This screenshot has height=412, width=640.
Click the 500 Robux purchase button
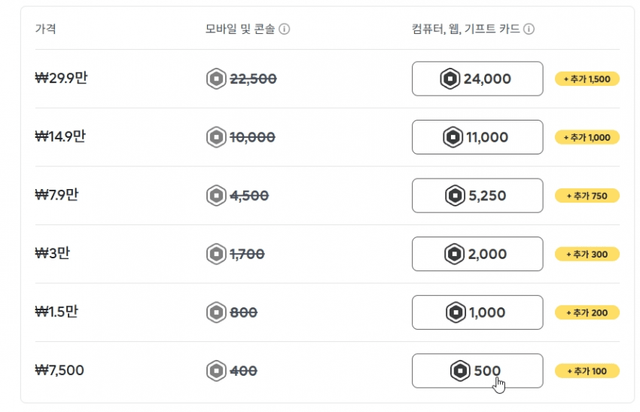477,371
